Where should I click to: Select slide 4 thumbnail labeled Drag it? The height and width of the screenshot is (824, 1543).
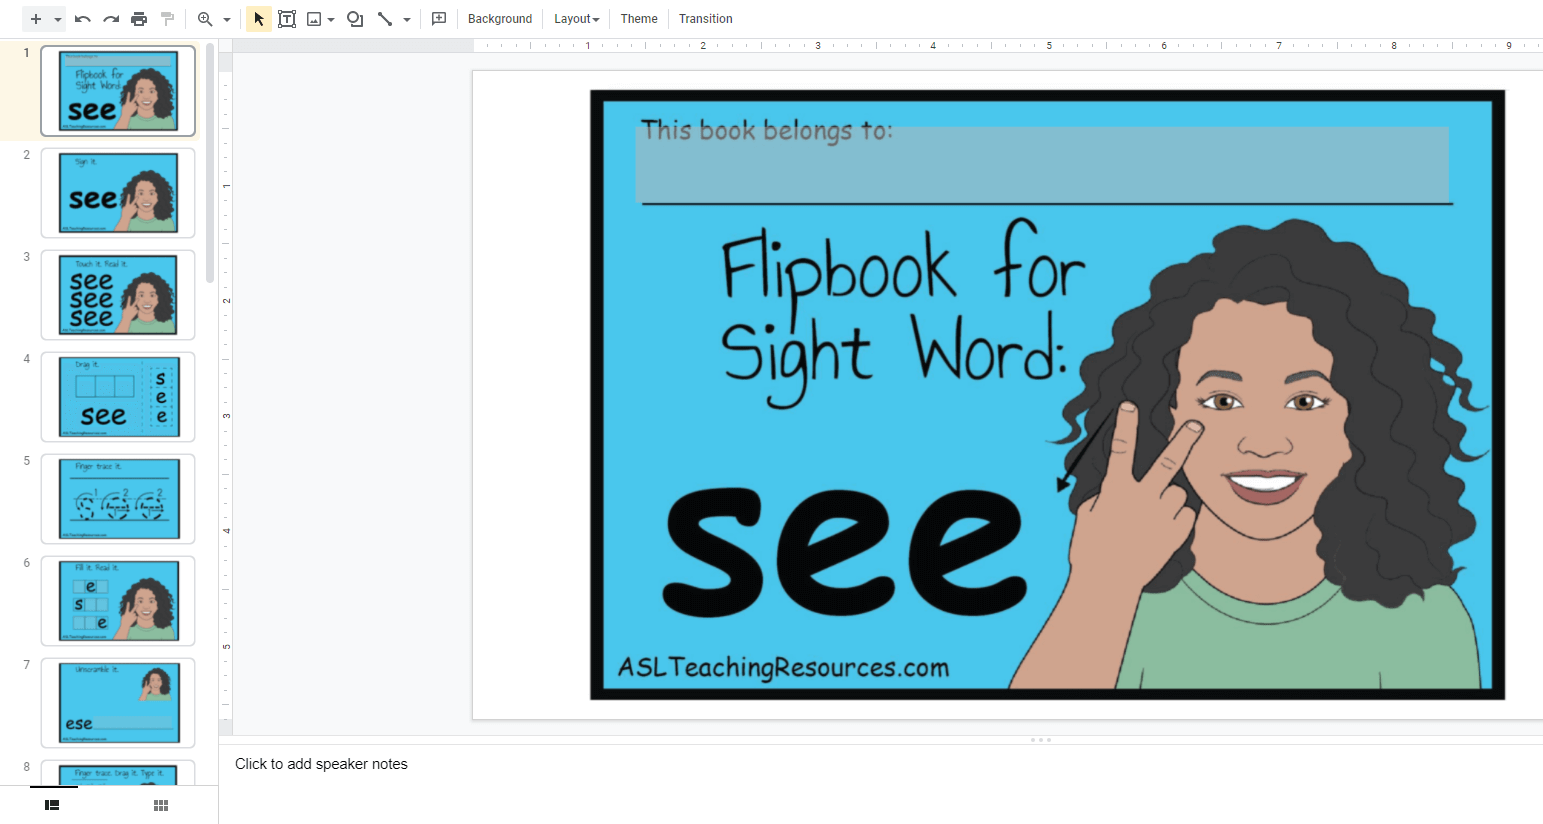coord(118,397)
